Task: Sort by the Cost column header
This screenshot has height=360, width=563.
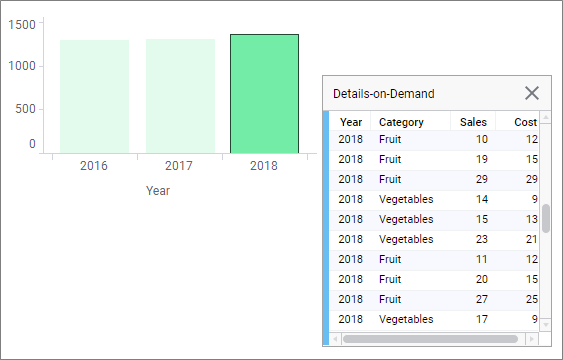Action: [x=518, y=122]
